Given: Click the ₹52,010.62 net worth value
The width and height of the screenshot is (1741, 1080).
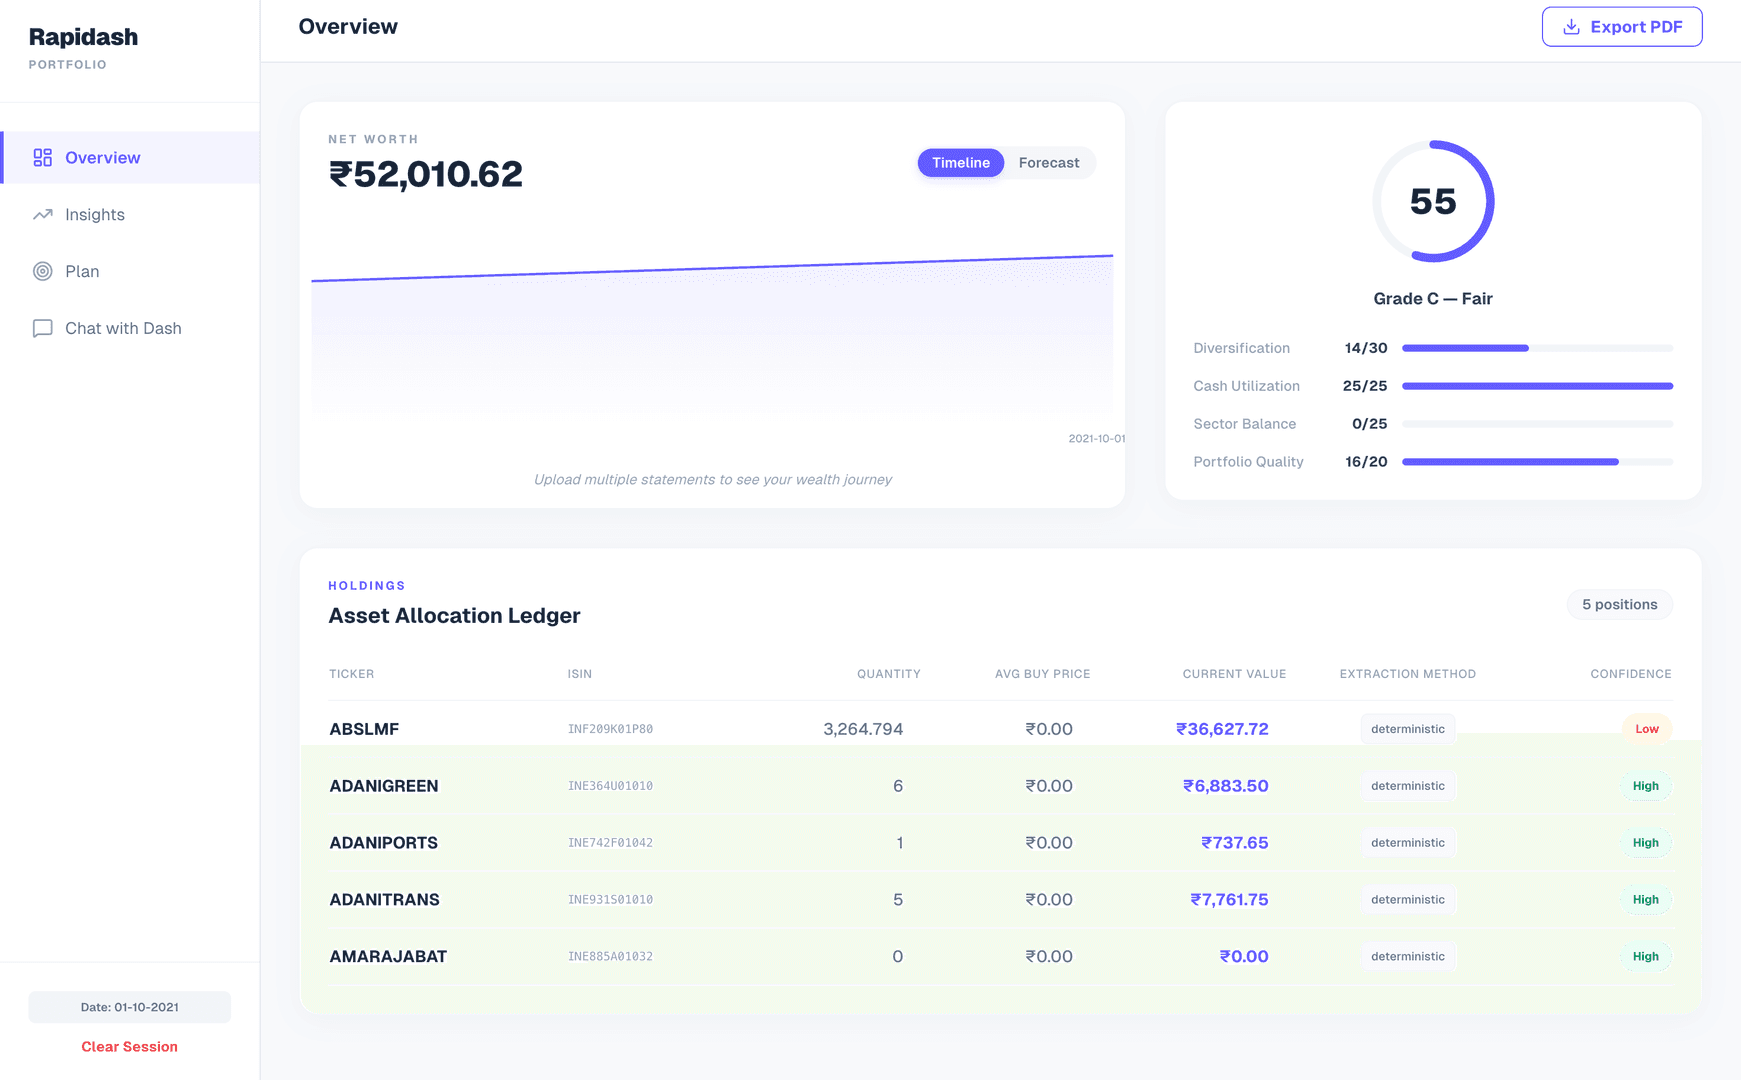Looking at the screenshot, I should [x=425, y=175].
